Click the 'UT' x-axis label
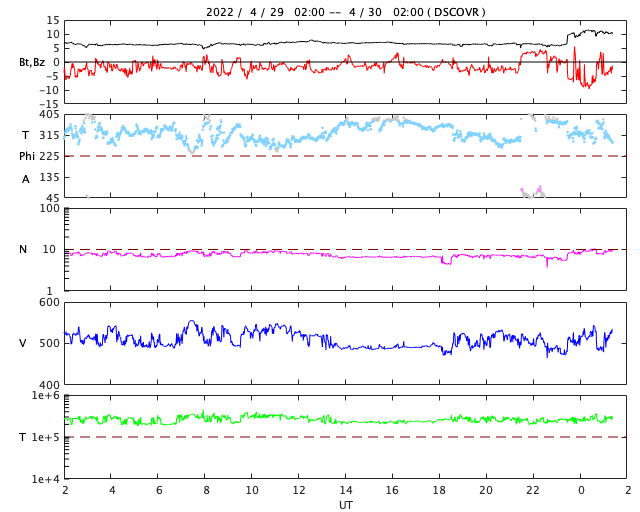640x512 pixels. (x=345, y=505)
